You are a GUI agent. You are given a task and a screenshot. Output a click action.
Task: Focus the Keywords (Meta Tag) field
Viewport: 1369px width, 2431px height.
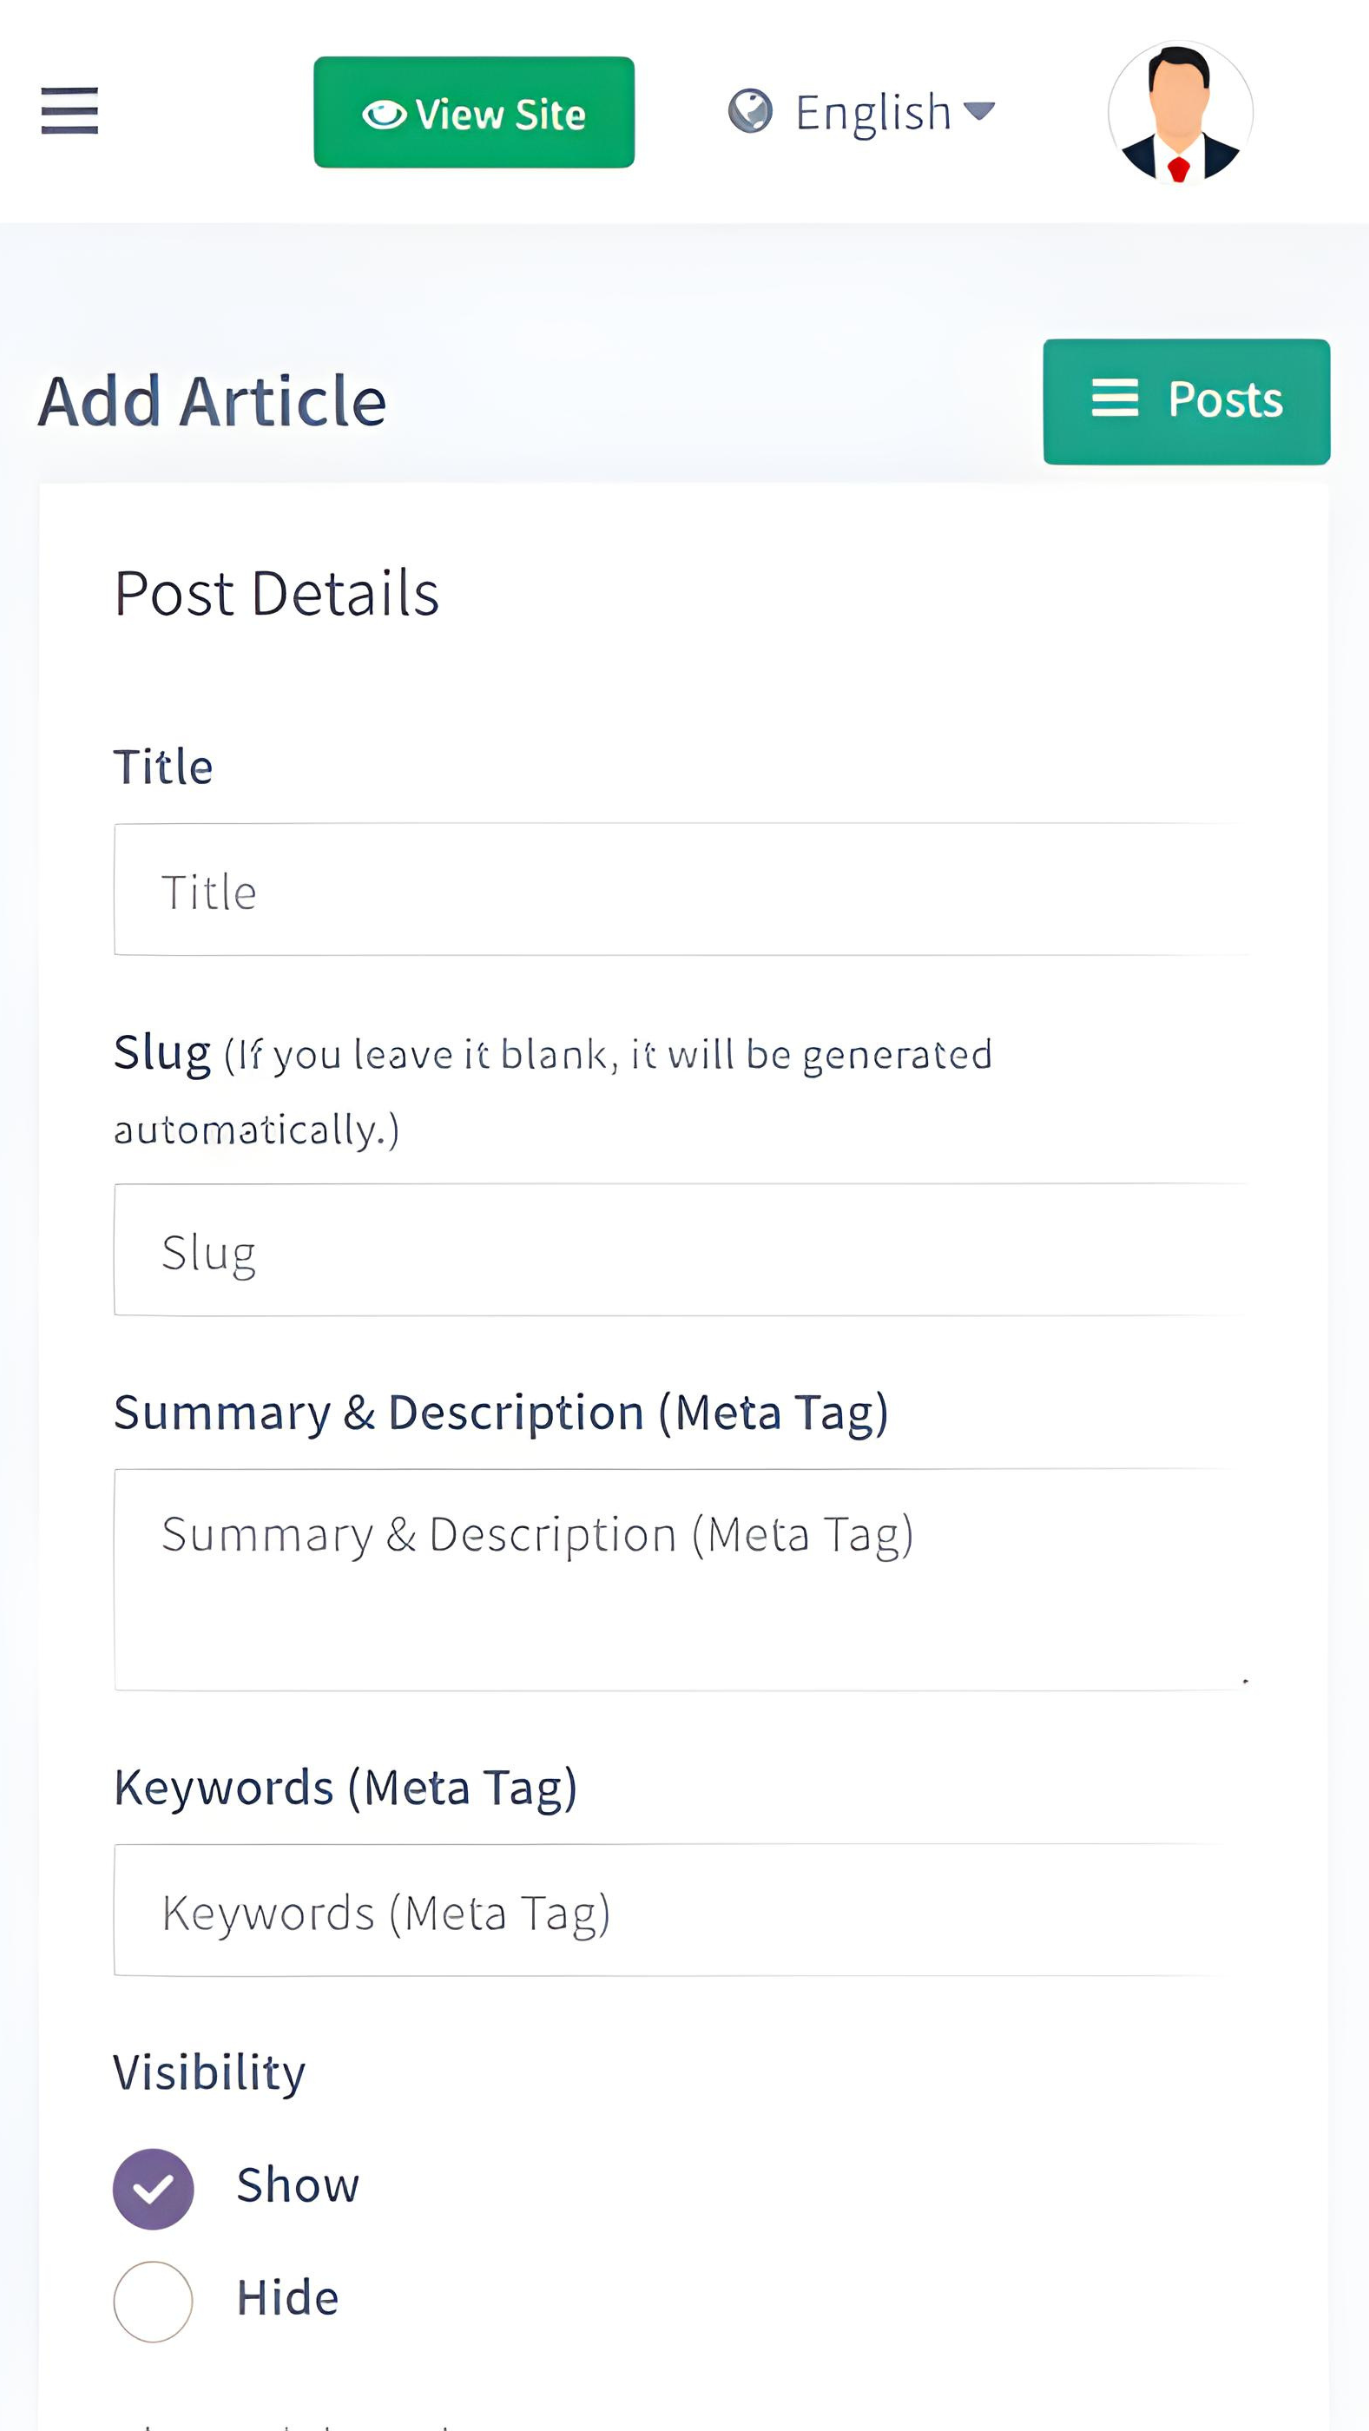(680, 1911)
